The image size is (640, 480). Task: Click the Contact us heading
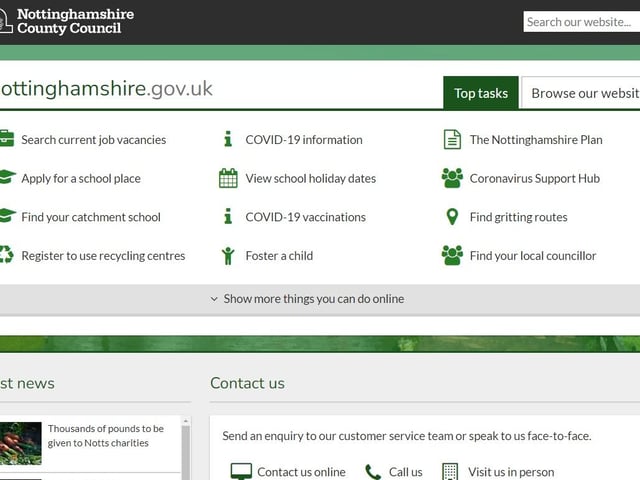tap(247, 383)
